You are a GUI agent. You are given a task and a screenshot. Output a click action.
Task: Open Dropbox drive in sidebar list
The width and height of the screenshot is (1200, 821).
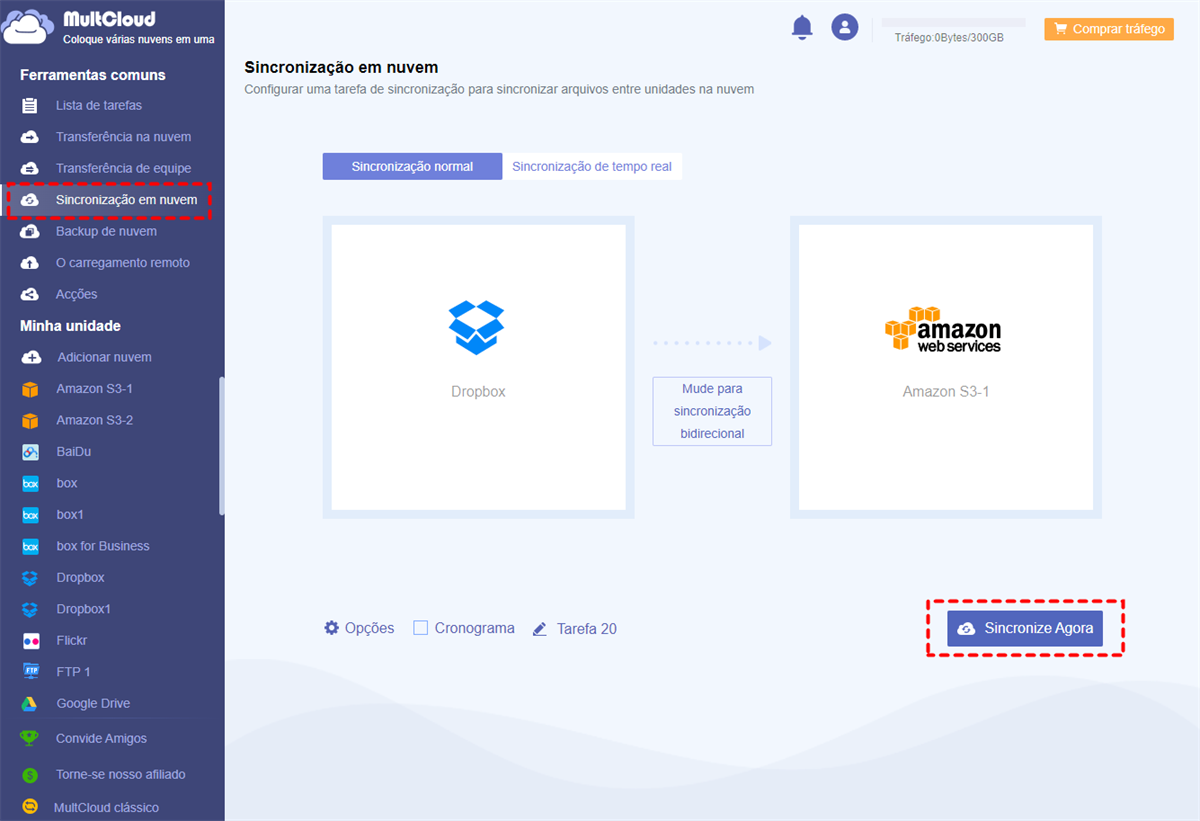coord(80,578)
